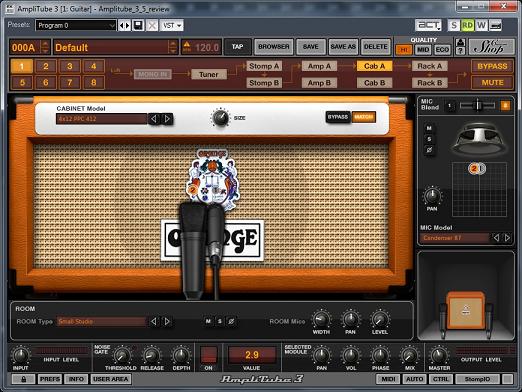Viewport: 522px width, 392px height.
Task: Click the Small Studio room type field
Action: coord(102,321)
